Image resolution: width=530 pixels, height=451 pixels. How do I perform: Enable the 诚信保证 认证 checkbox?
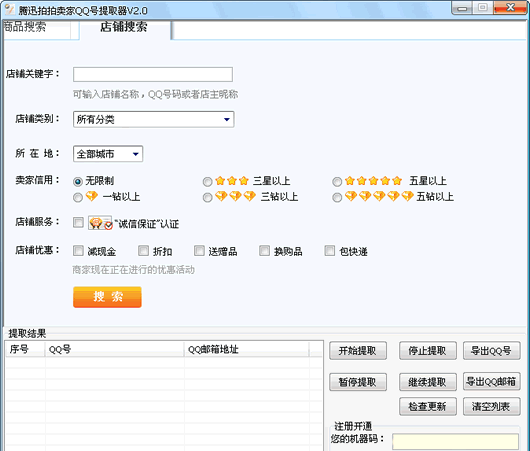point(78,222)
